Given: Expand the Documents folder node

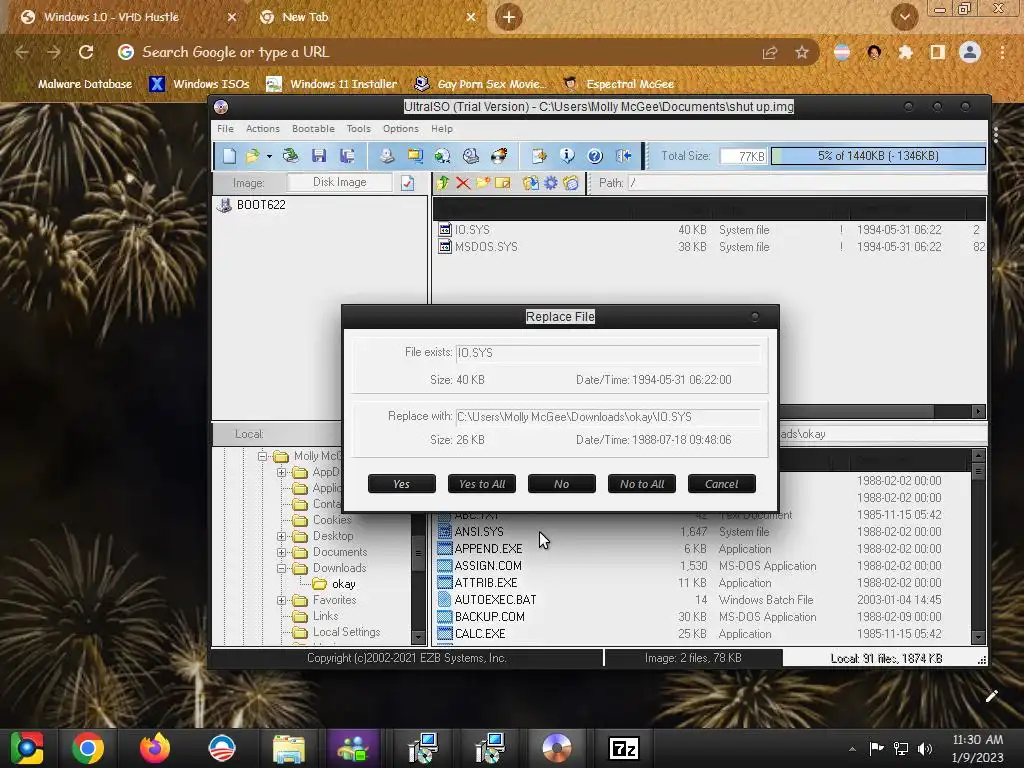Looking at the screenshot, I should [281, 552].
